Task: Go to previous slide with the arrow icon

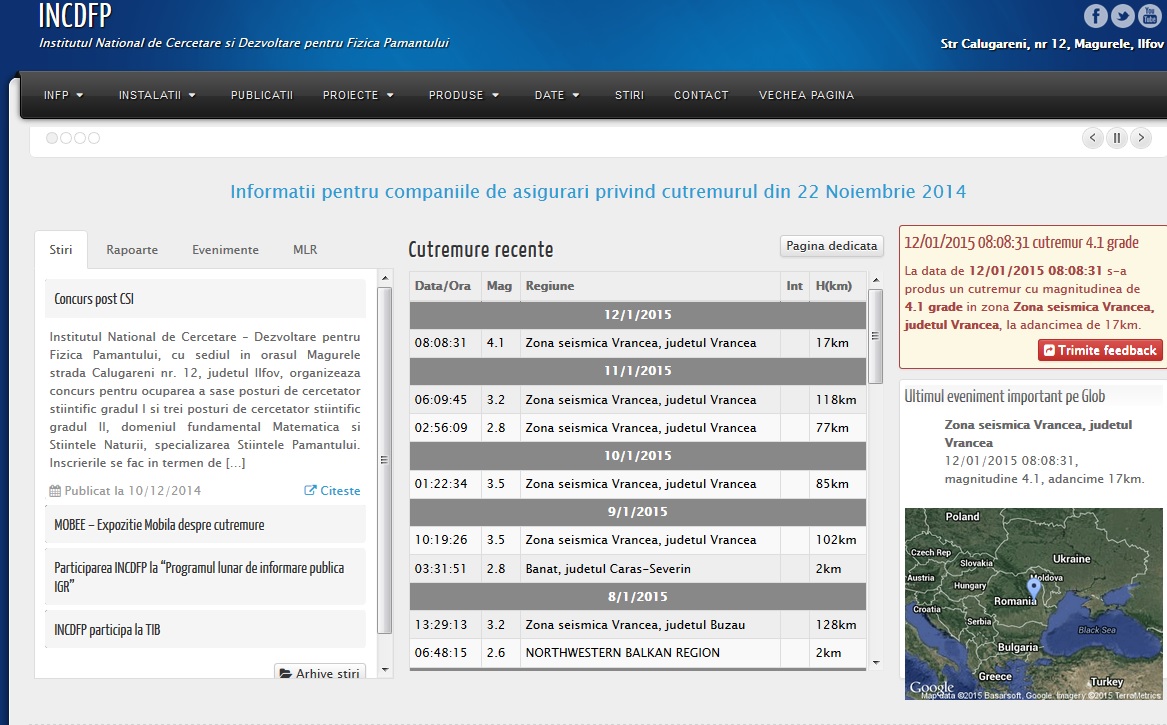Action: 1092,137
